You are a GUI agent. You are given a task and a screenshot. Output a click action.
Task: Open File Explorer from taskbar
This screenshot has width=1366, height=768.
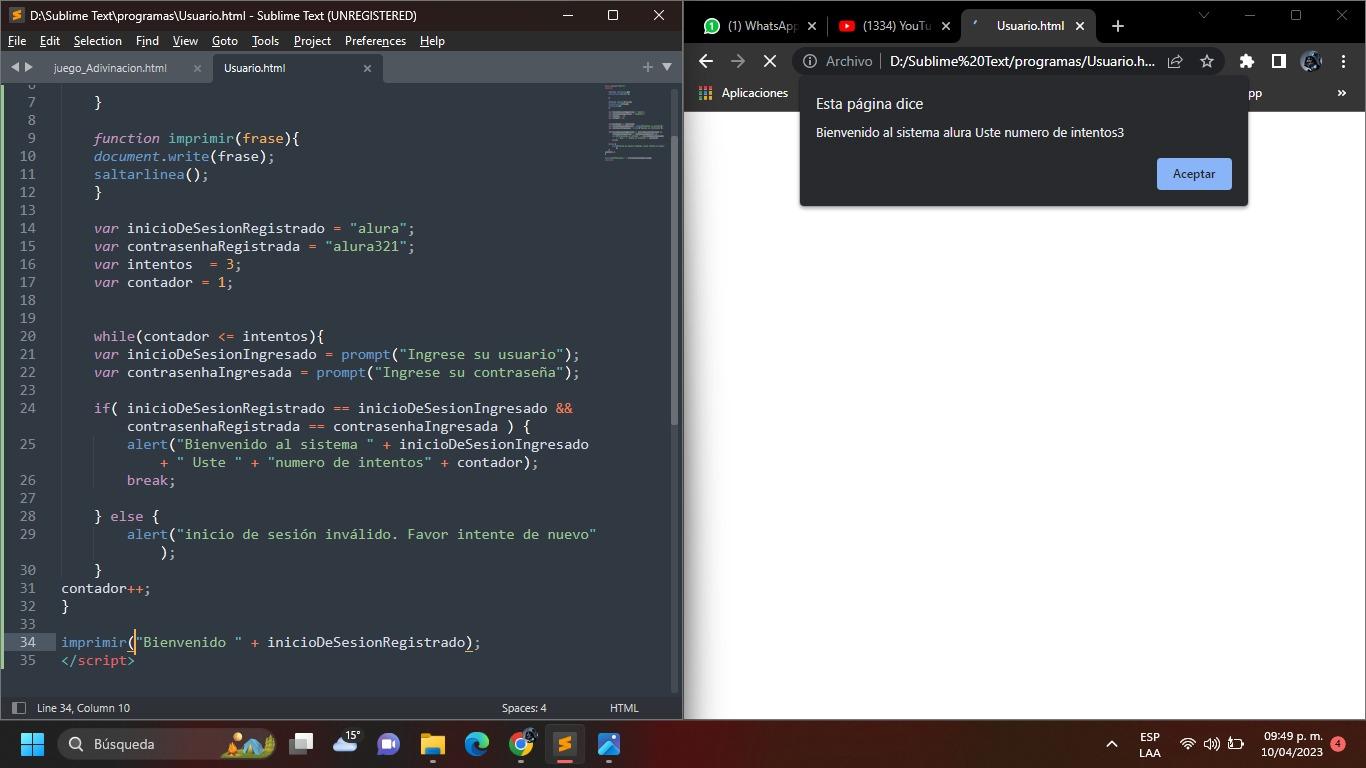tap(433, 744)
